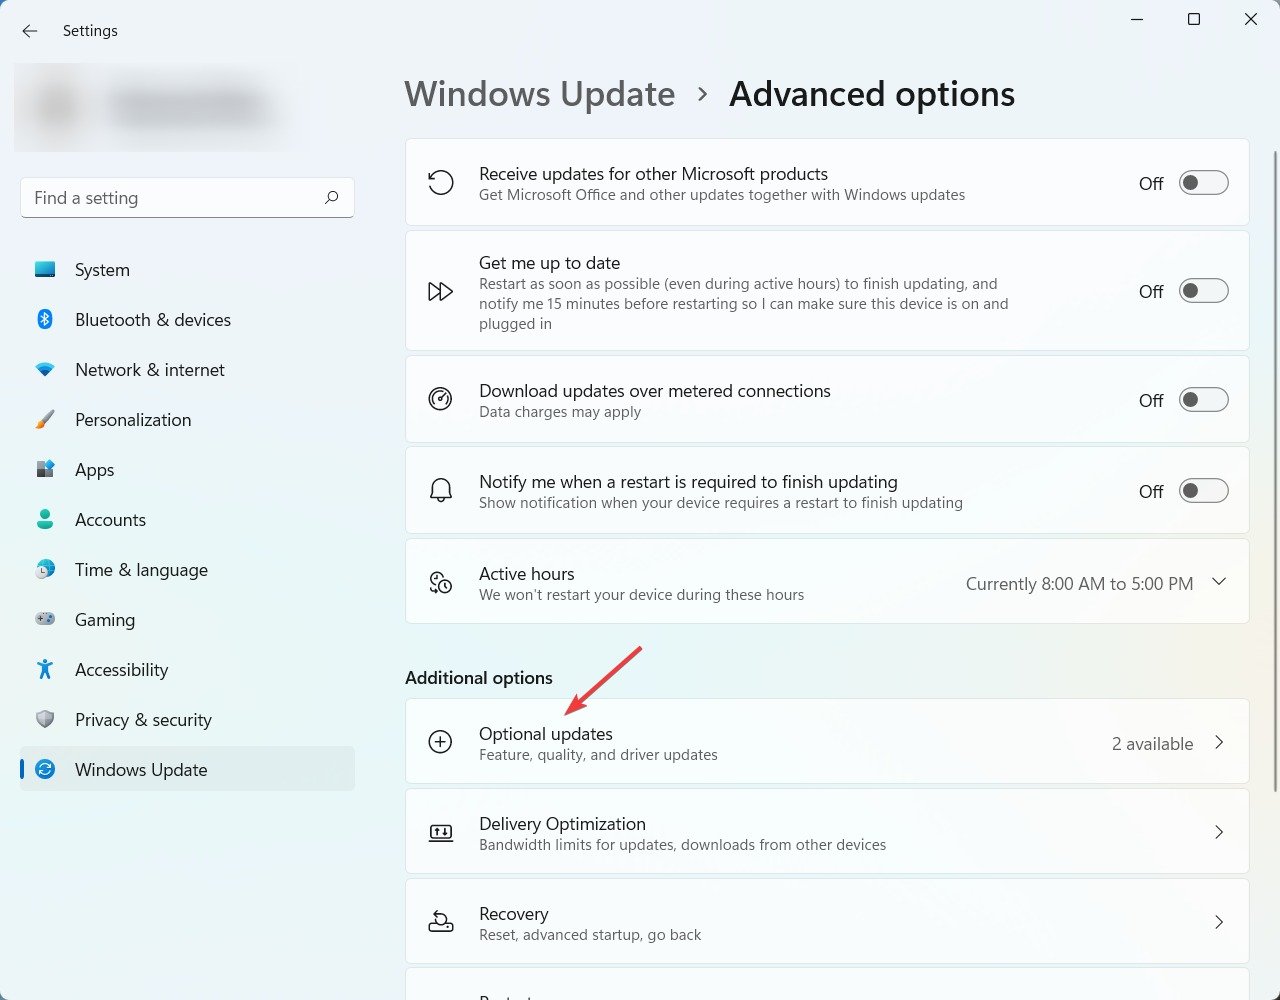Click the clock icon for Active hours
Viewport: 1280px width, 1000px height.
click(x=441, y=582)
